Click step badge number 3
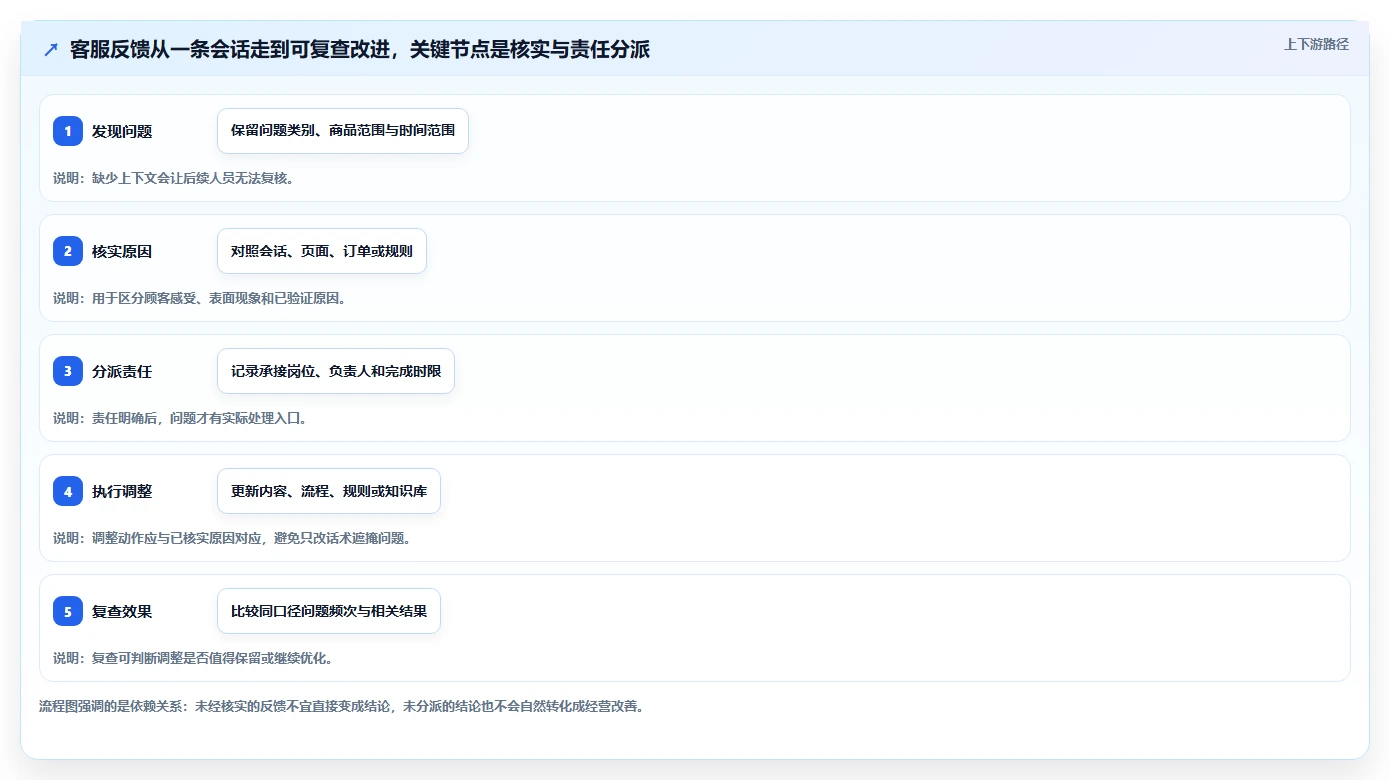The width and height of the screenshot is (1390, 780). (x=68, y=371)
